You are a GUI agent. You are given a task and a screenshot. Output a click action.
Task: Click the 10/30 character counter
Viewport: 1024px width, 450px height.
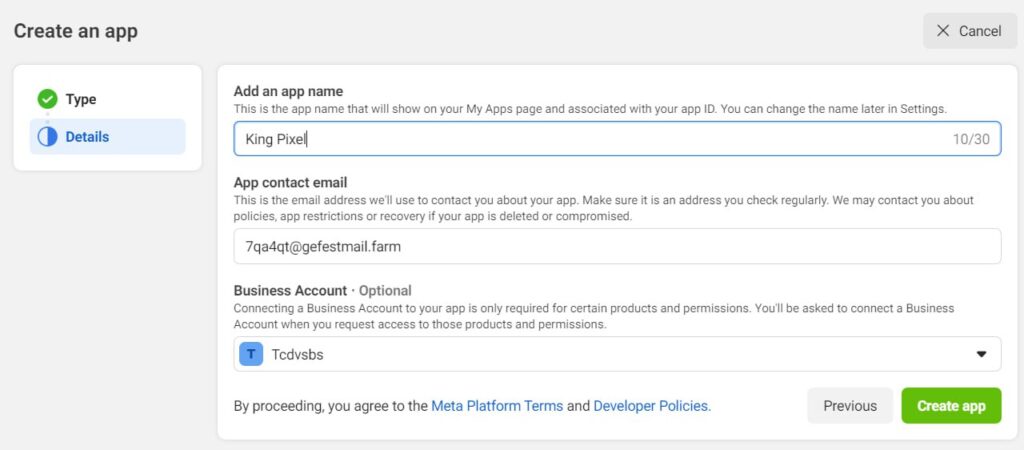click(x=971, y=139)
